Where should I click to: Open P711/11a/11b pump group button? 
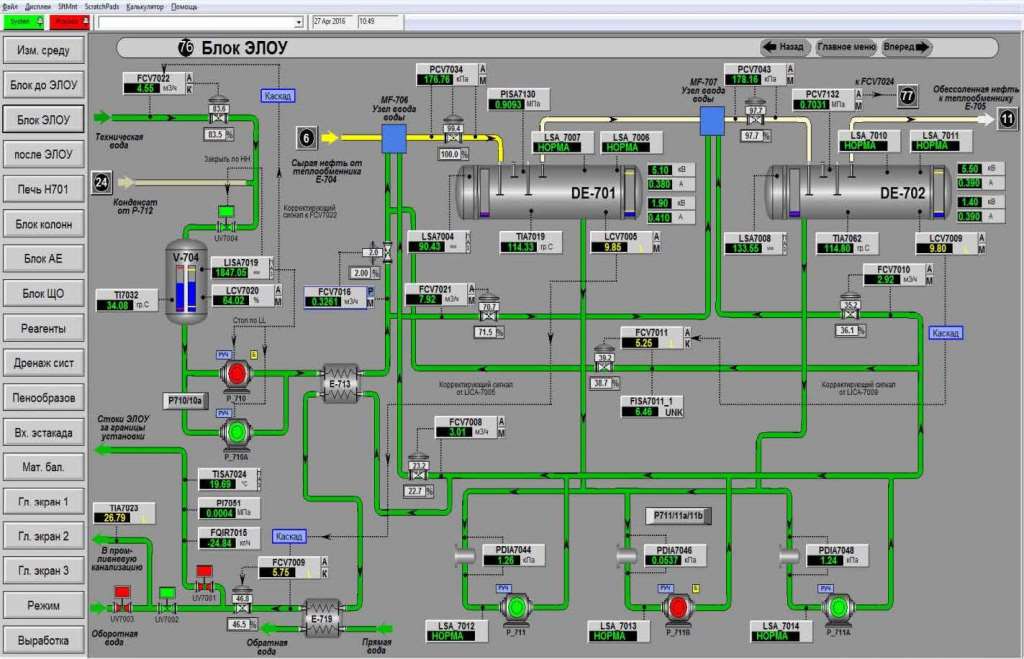click(679, 515)
